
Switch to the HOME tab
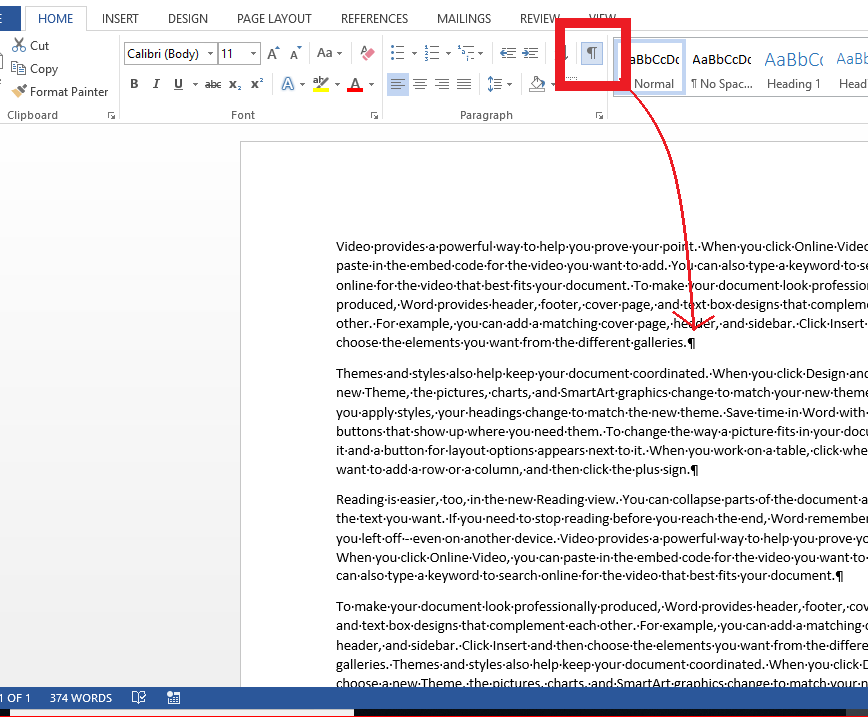55,19
